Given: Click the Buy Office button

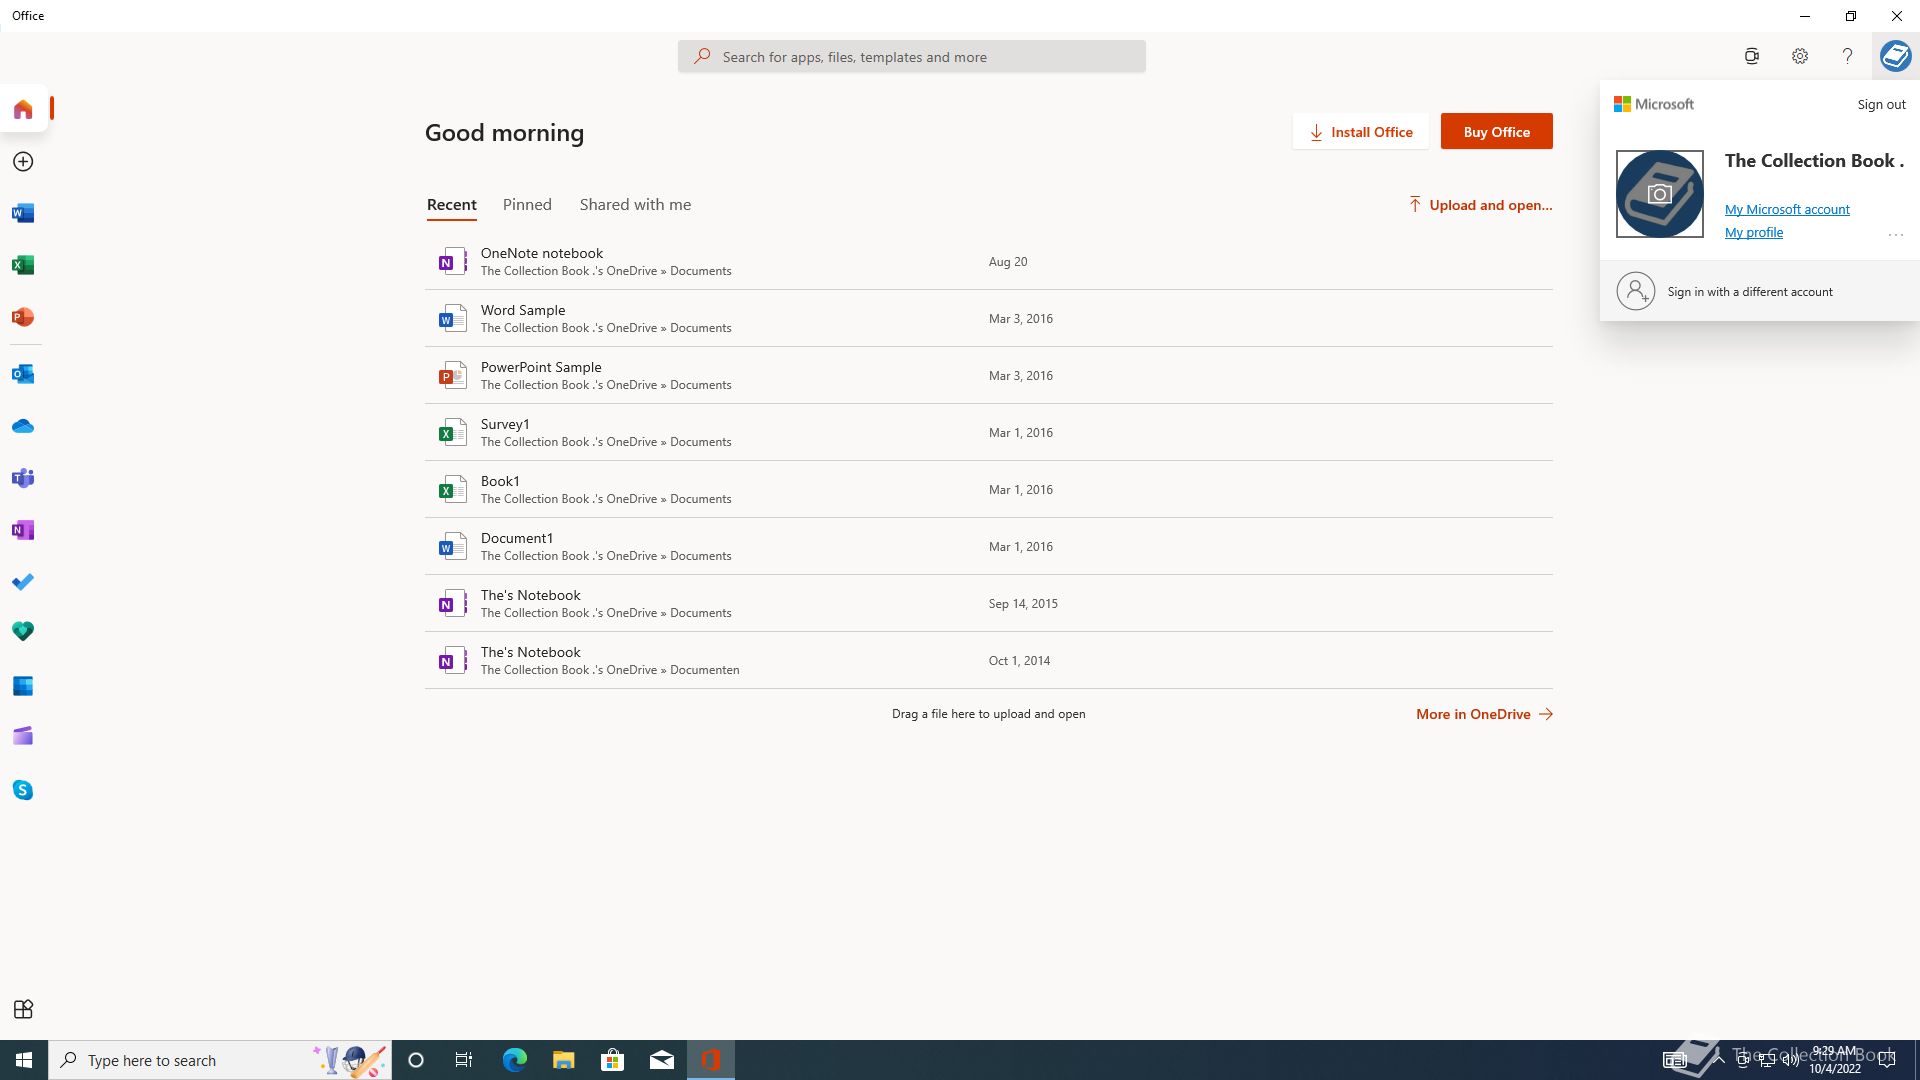Looking at the screenshot, I should 1496,132.
